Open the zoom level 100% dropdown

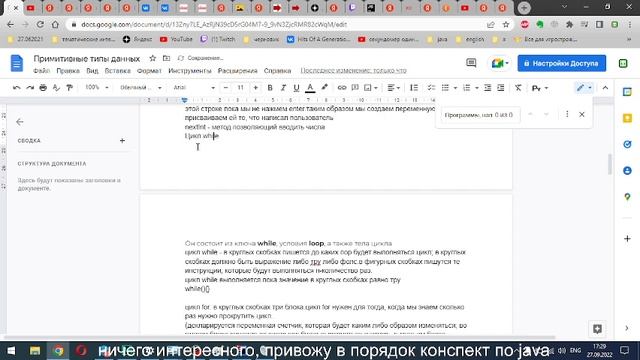tap(96, 87)
